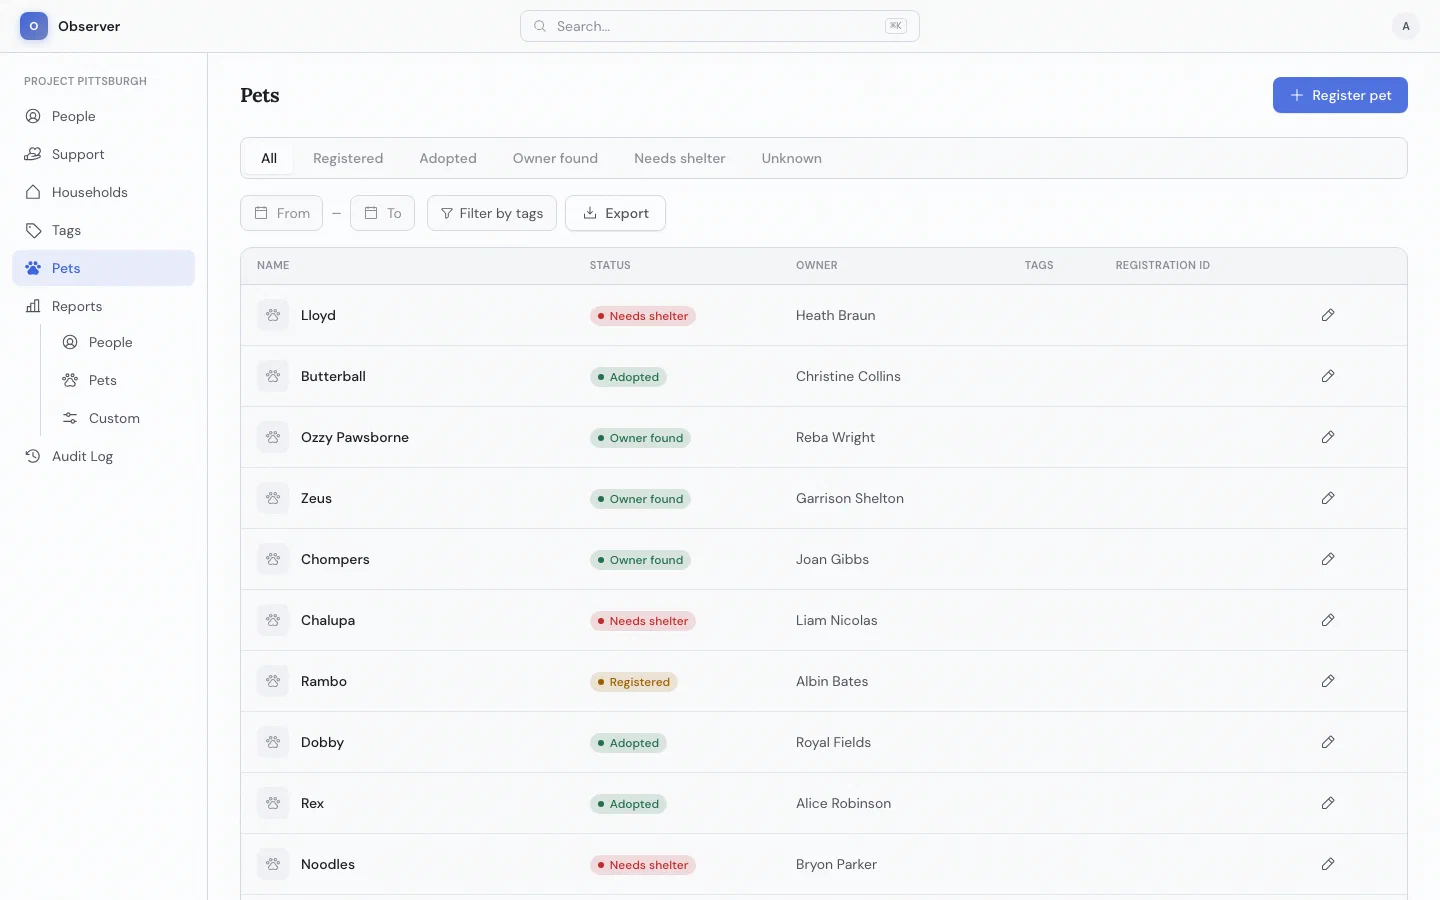Click Rambo's Registered status badge
Image resolution: width=1440 pixels, height=900 pixels.
click(634, 682)
